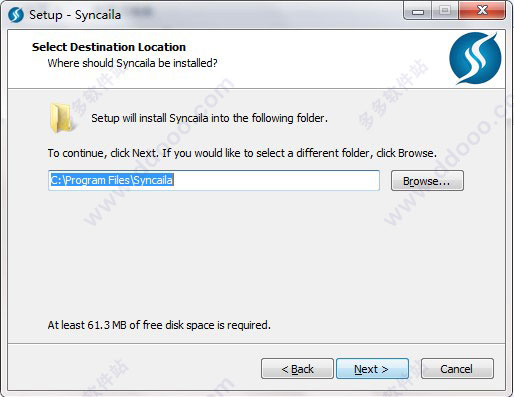This screenshot has width=514, height=397.
Task: Cancel the Syncaila installation
Action: [x=457, y=369]
